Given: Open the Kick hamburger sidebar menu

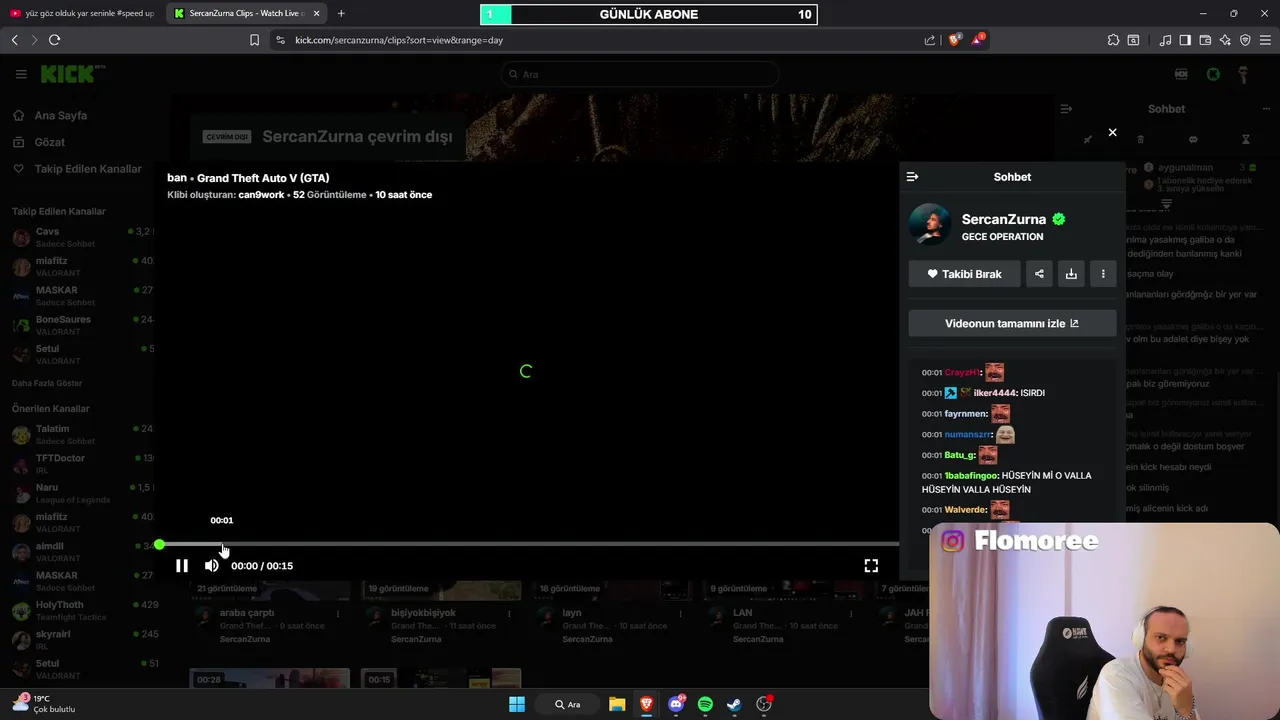Looking at the screenshot, I should (21, 74).
